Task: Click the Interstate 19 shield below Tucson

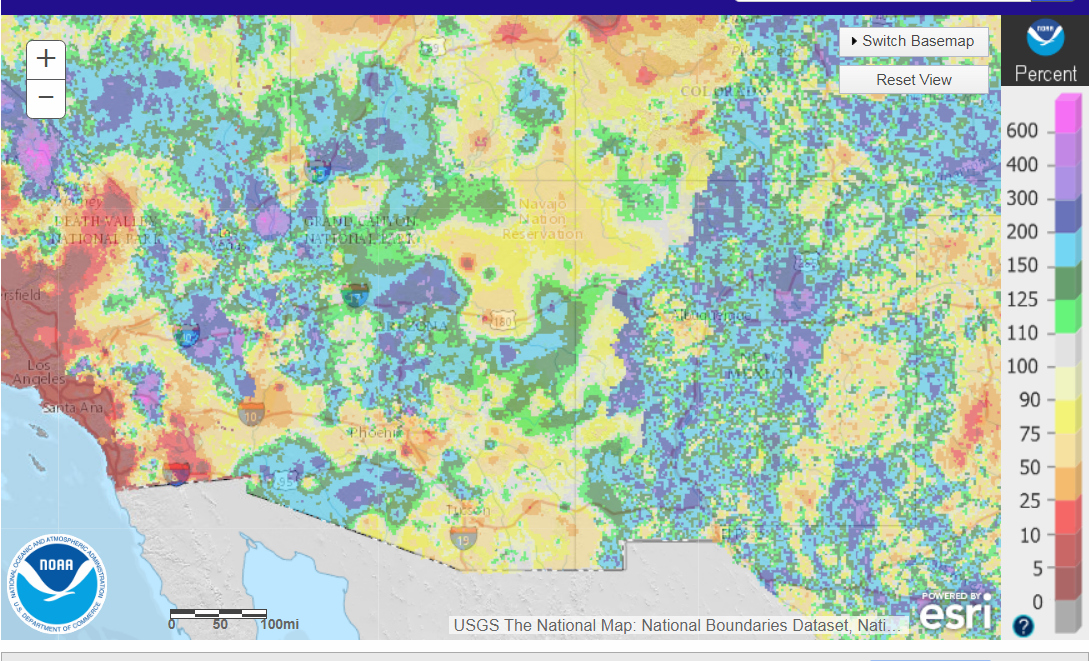Action: pos(463,538)
